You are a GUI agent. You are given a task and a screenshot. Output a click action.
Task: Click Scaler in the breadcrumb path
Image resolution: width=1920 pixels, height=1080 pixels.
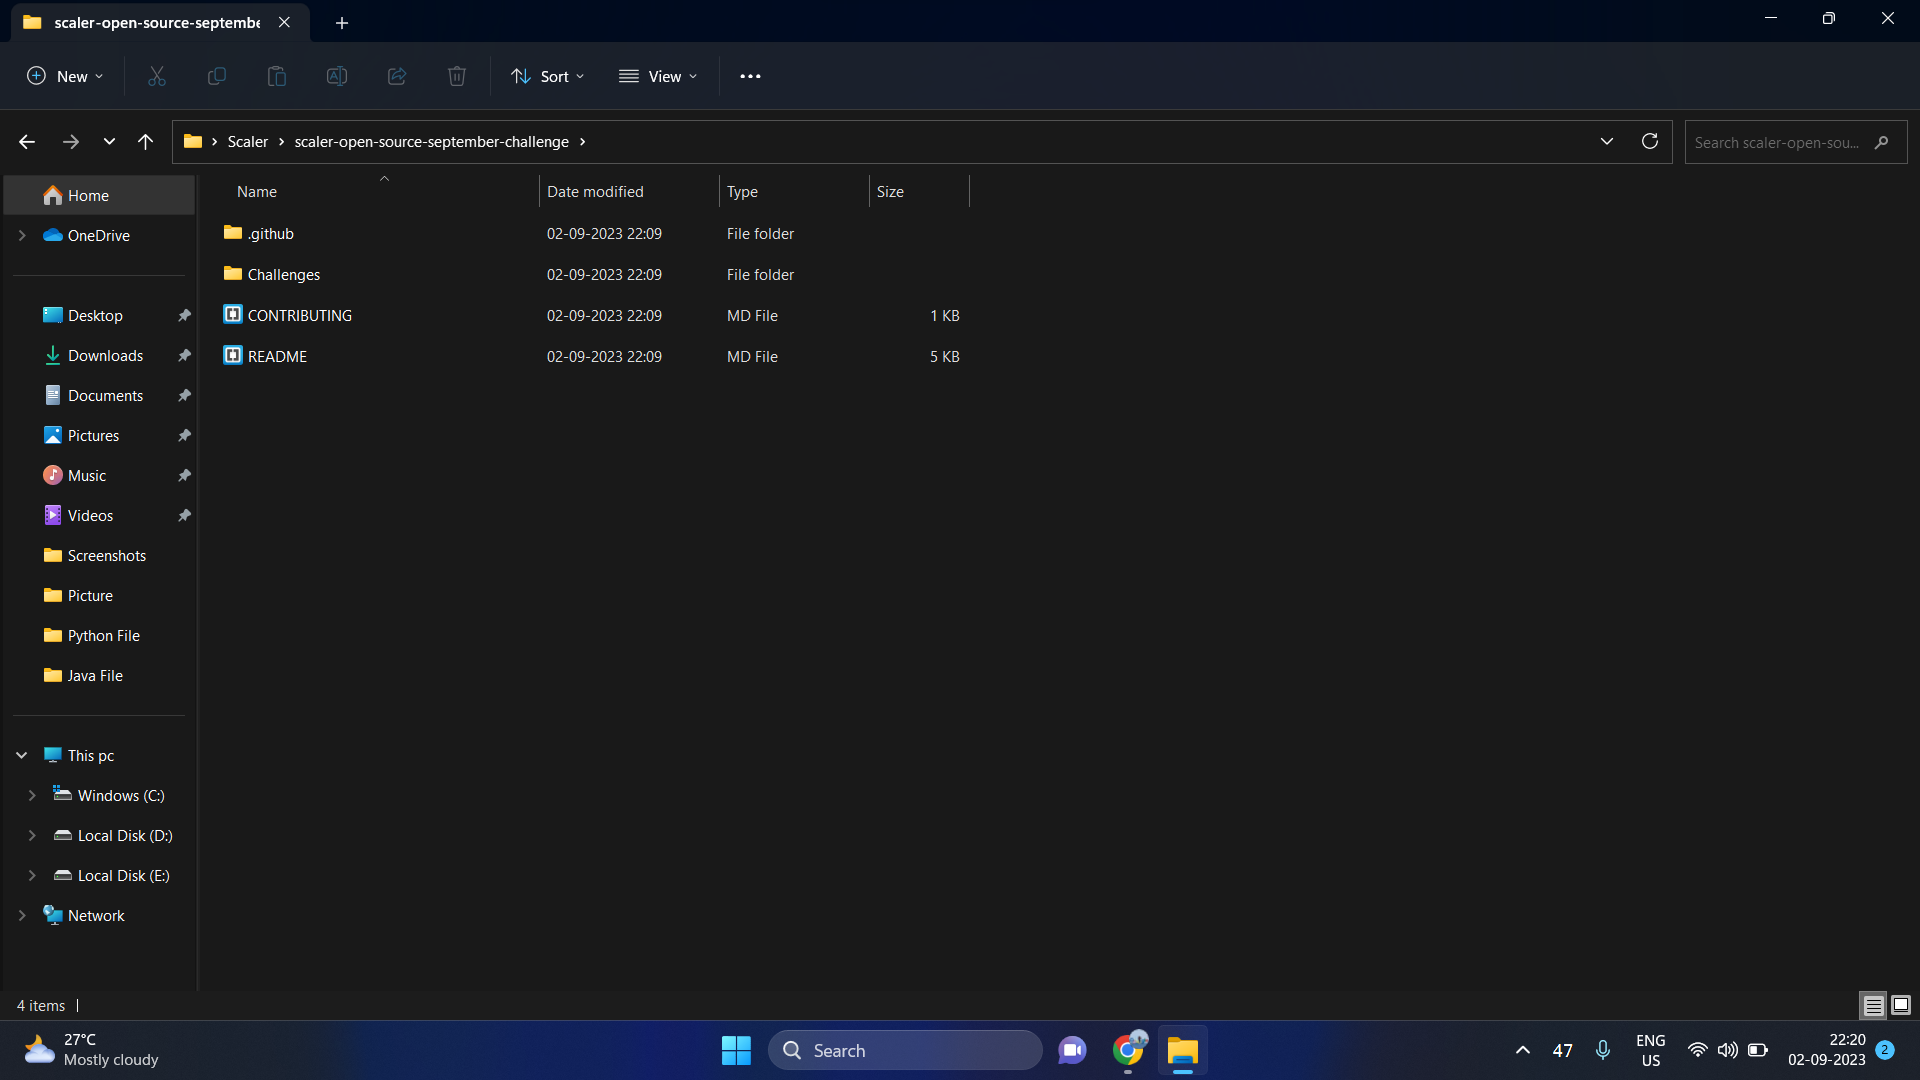pyautogui.click(x=247, y=142)
